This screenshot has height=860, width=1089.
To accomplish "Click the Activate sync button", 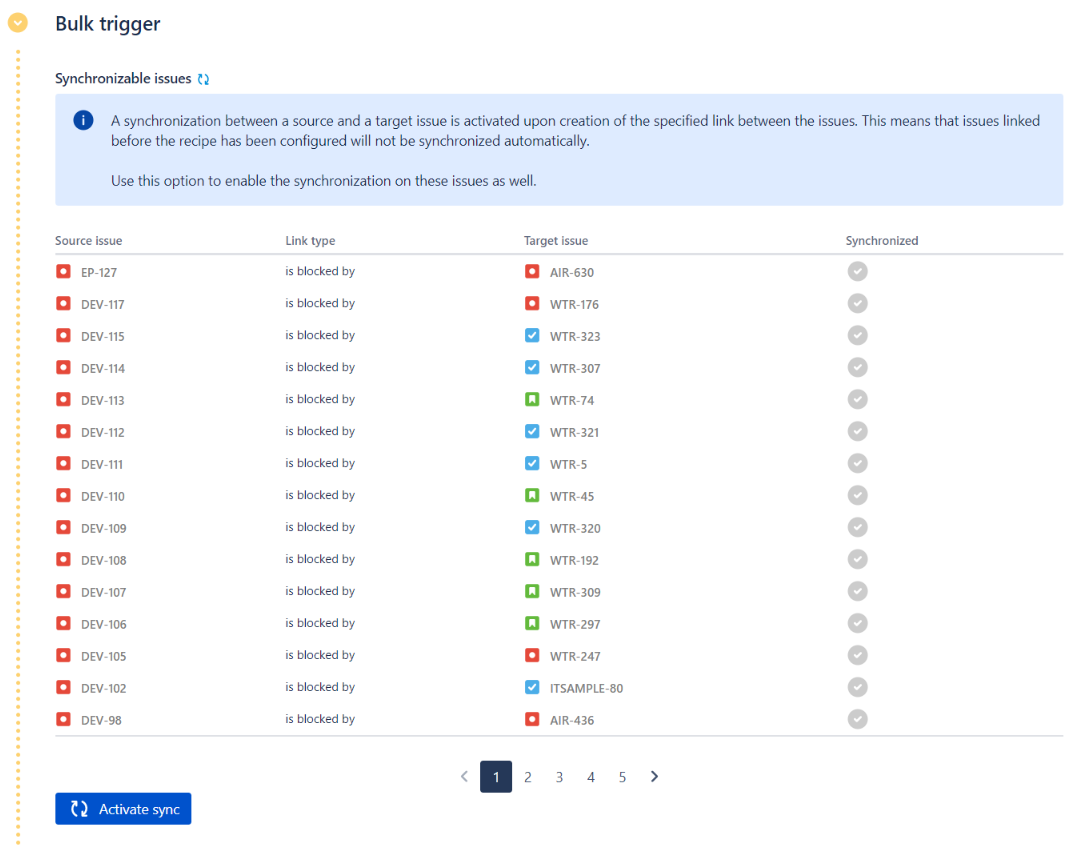I will pos(123,809).
